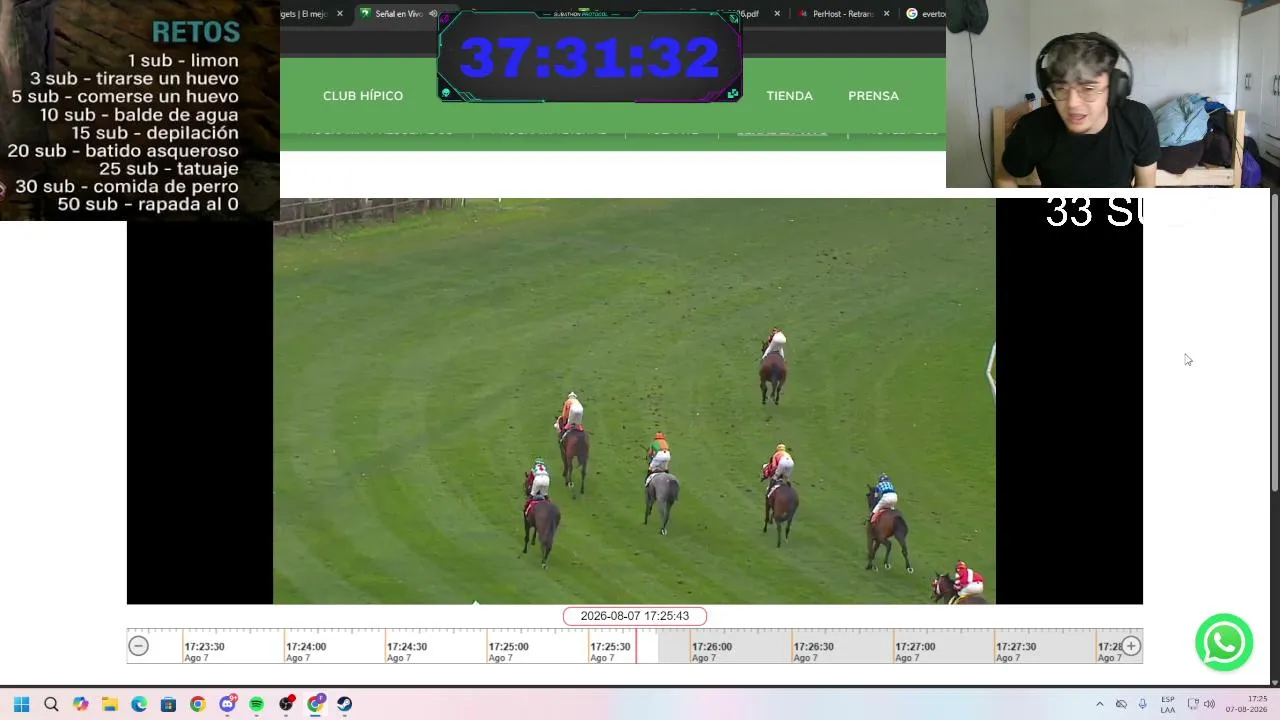Open Google Chrome from the taskbar
Viewport: 1280px width, 720px height.
point(198,704)
